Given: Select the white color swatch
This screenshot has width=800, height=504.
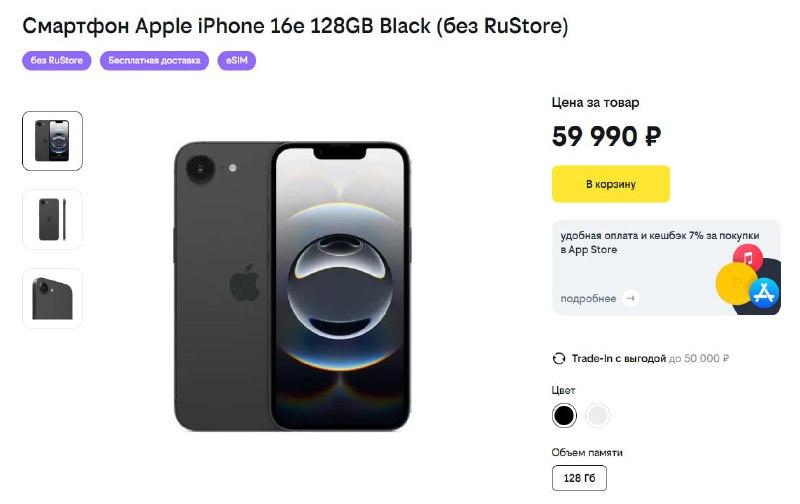Looking at the screenshot, I should (x=597, y=415).
